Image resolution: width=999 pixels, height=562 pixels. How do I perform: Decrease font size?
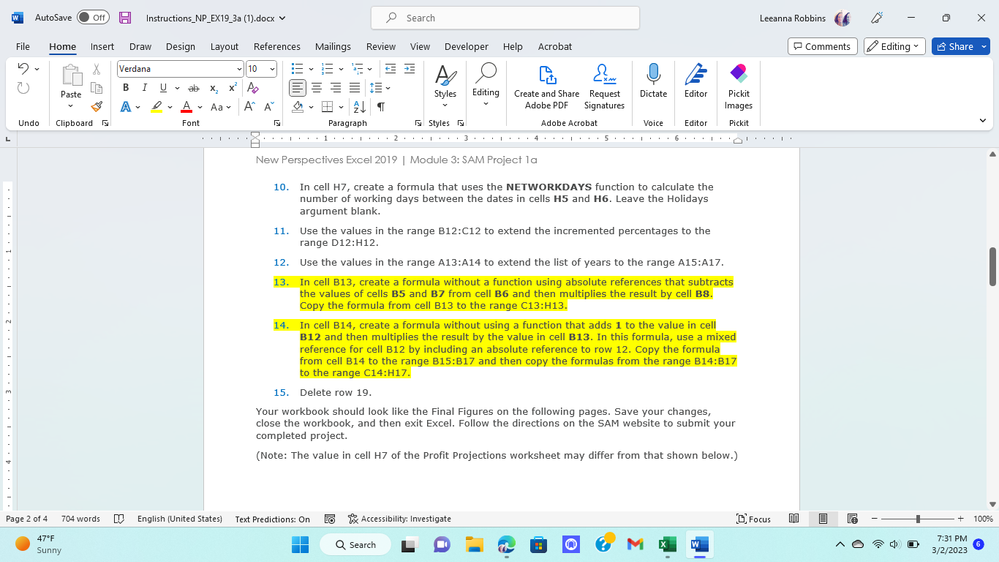pos(268,106)
